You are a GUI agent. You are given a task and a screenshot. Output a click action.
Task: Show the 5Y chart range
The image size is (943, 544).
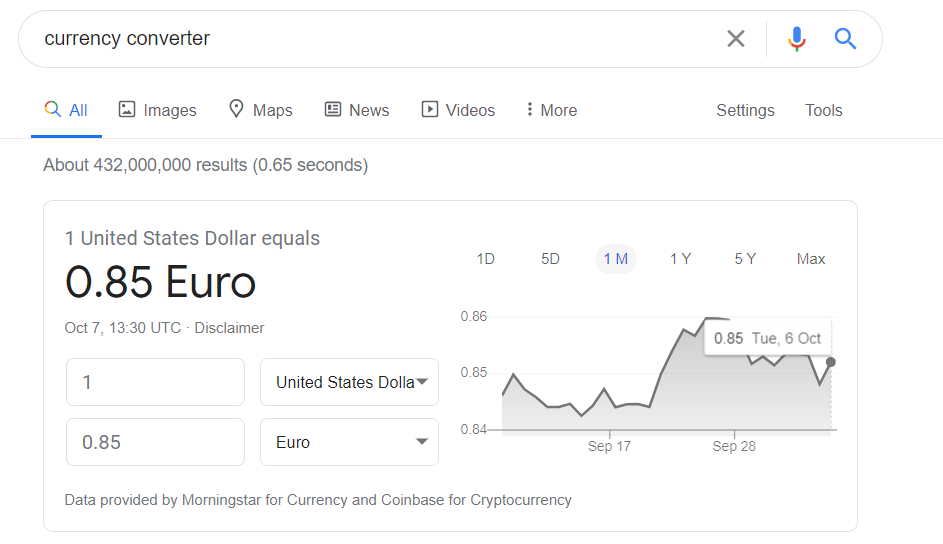coord(745,259)
